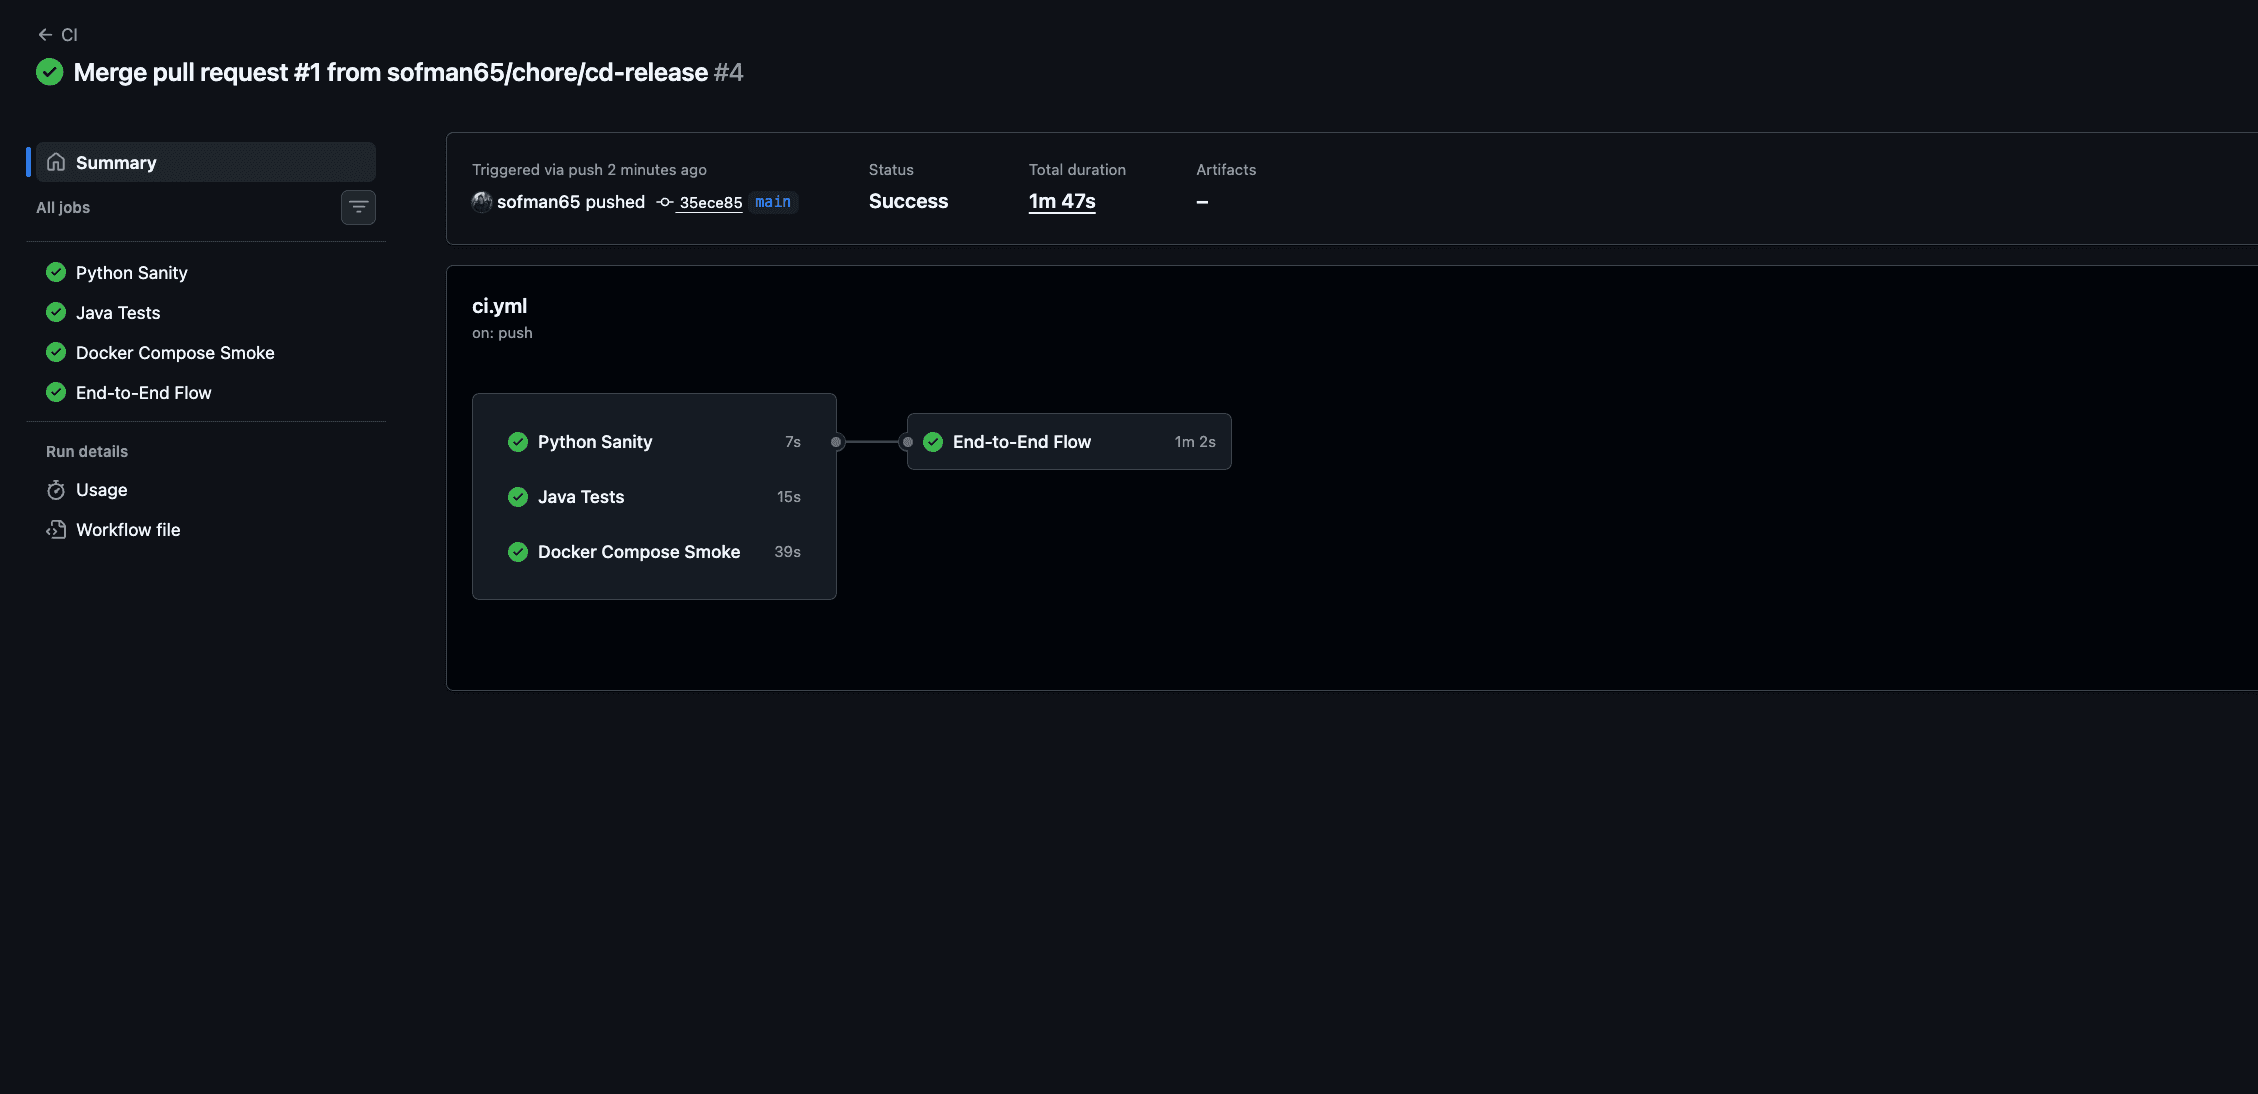Click the success check next to run title

[50, 72]
